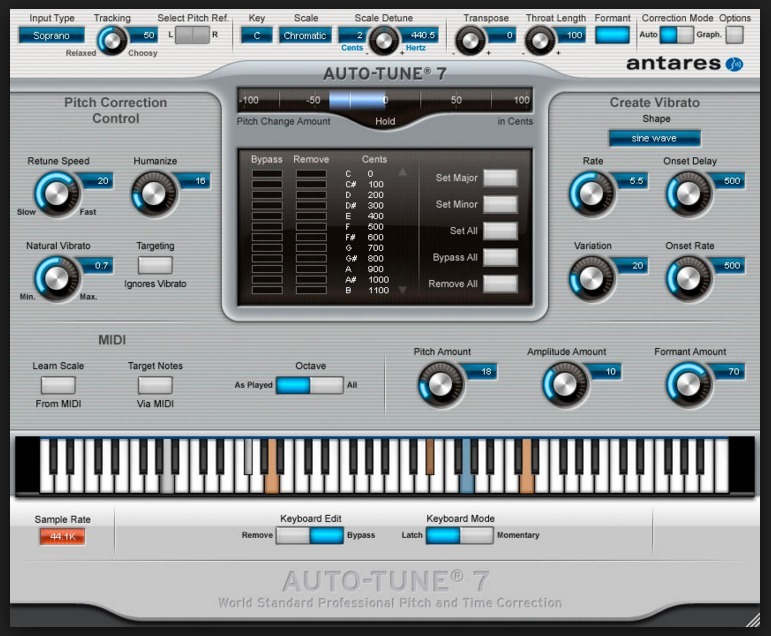Click the Throat Length knob
This screenshot has width=771, height=636.
click(540, 40)
